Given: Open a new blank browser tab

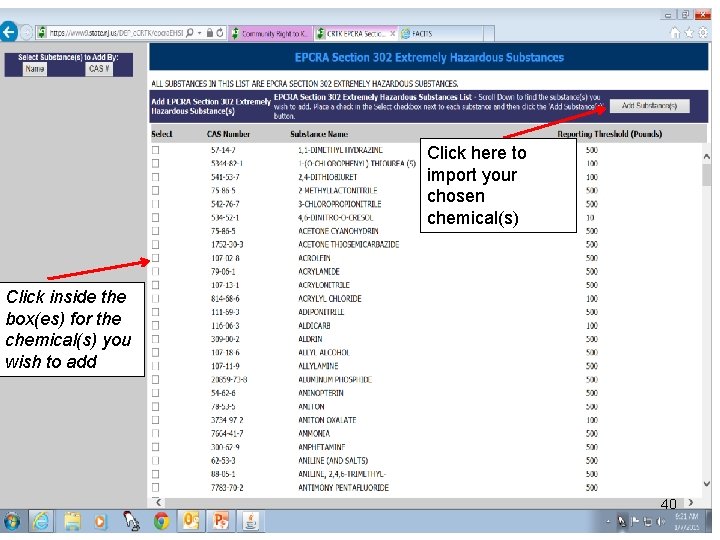Looking at the screenshot, I should (489, 34).
